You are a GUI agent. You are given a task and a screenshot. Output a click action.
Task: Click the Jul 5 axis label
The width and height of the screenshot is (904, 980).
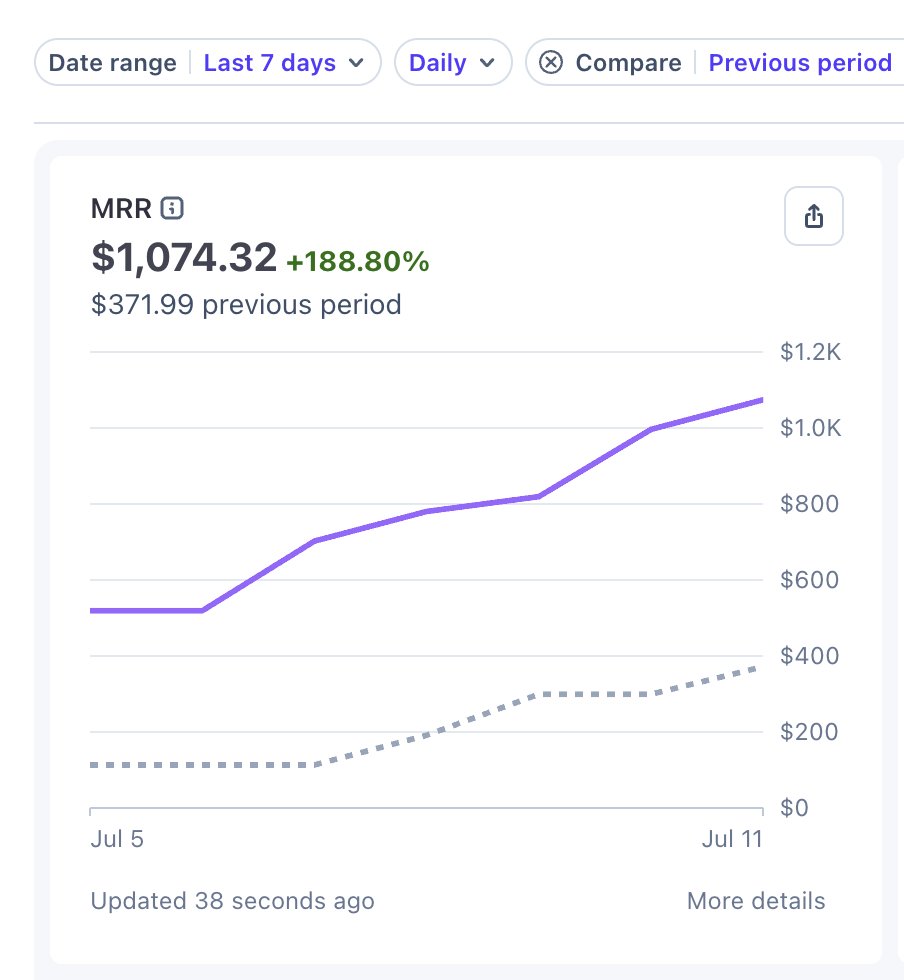coord(117,839)
